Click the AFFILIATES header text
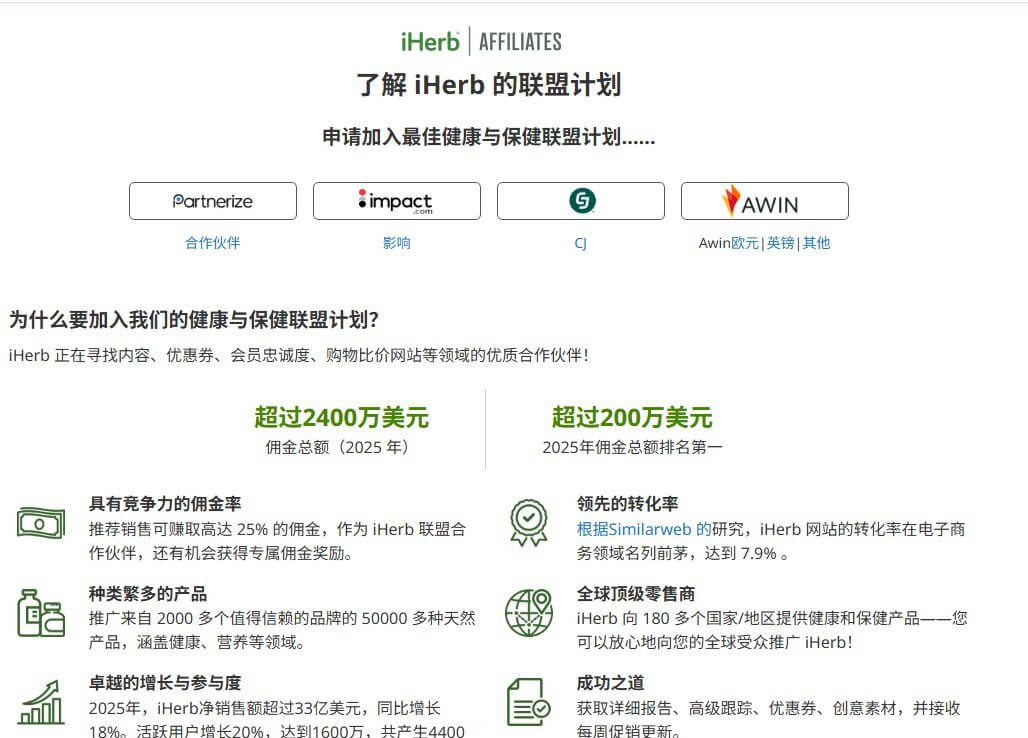The width and height of the screenshot is (1028, 738). point(520,42)
